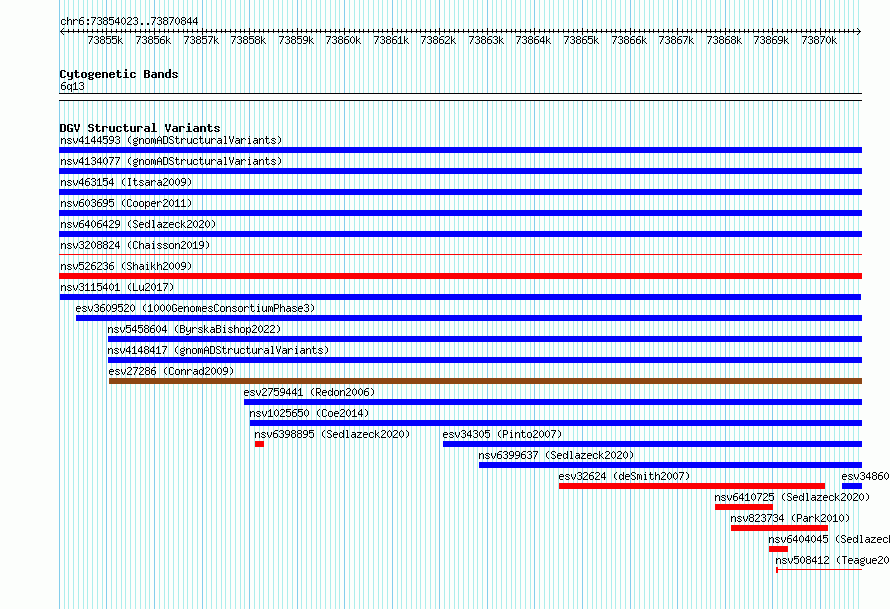
Task: Click the thin red nsv3208824 line
Action: click(x=460, y=254)
